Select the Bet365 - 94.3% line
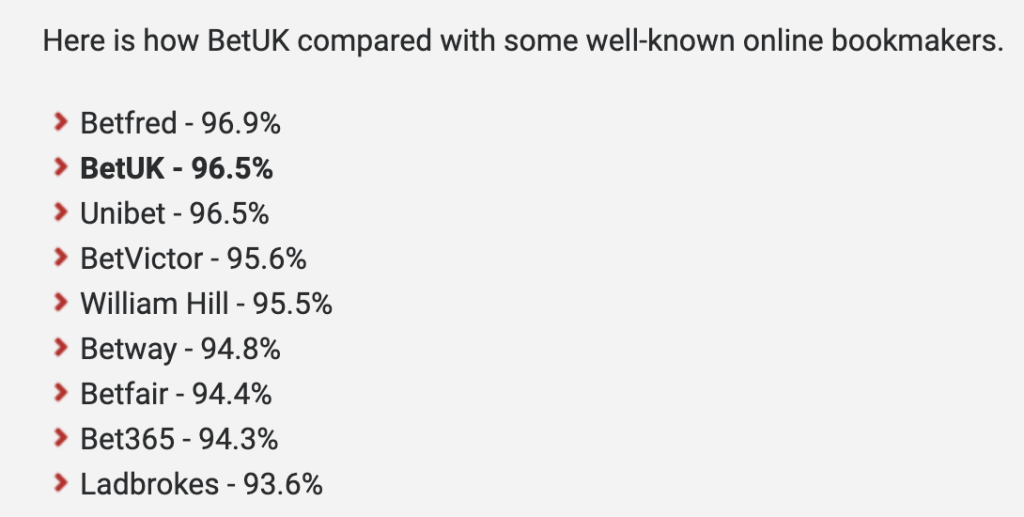Image resolution: width=1024 pixels, height=517 pixels. (x=179, y=439)
